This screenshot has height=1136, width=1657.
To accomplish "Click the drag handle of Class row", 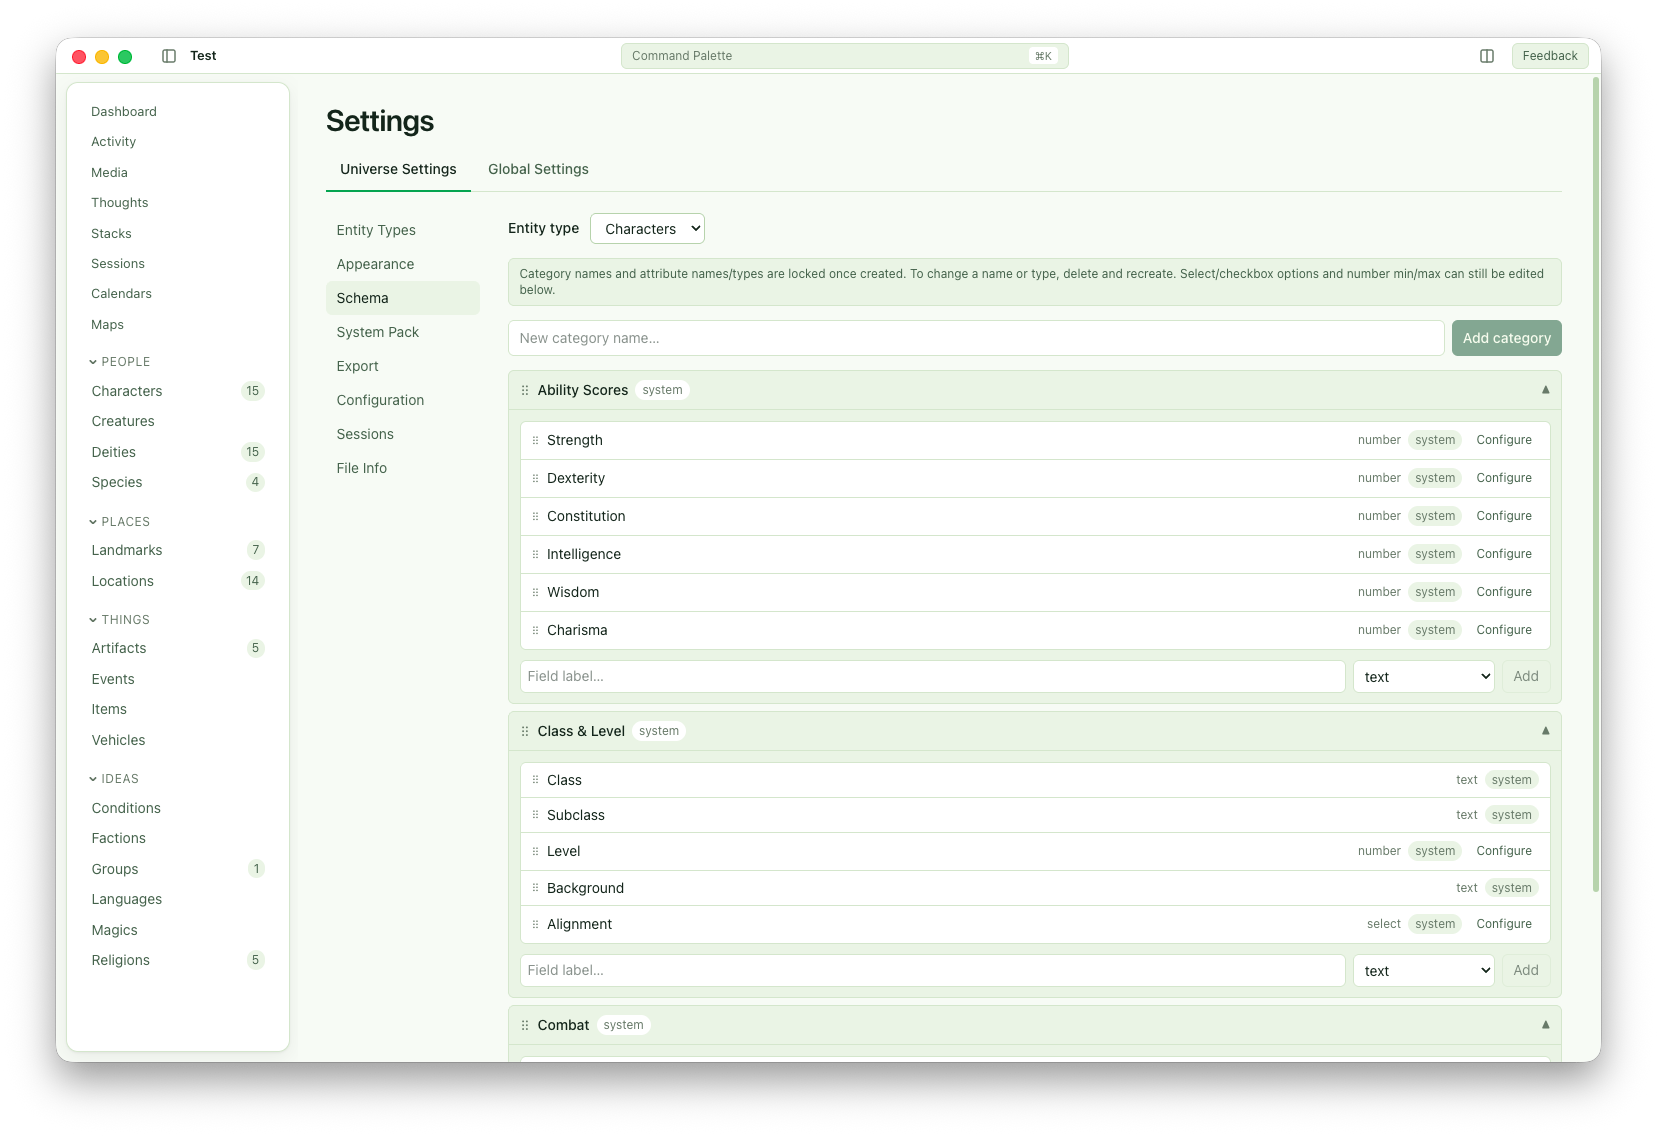I will pyautogui.click(x=535, y=780).
